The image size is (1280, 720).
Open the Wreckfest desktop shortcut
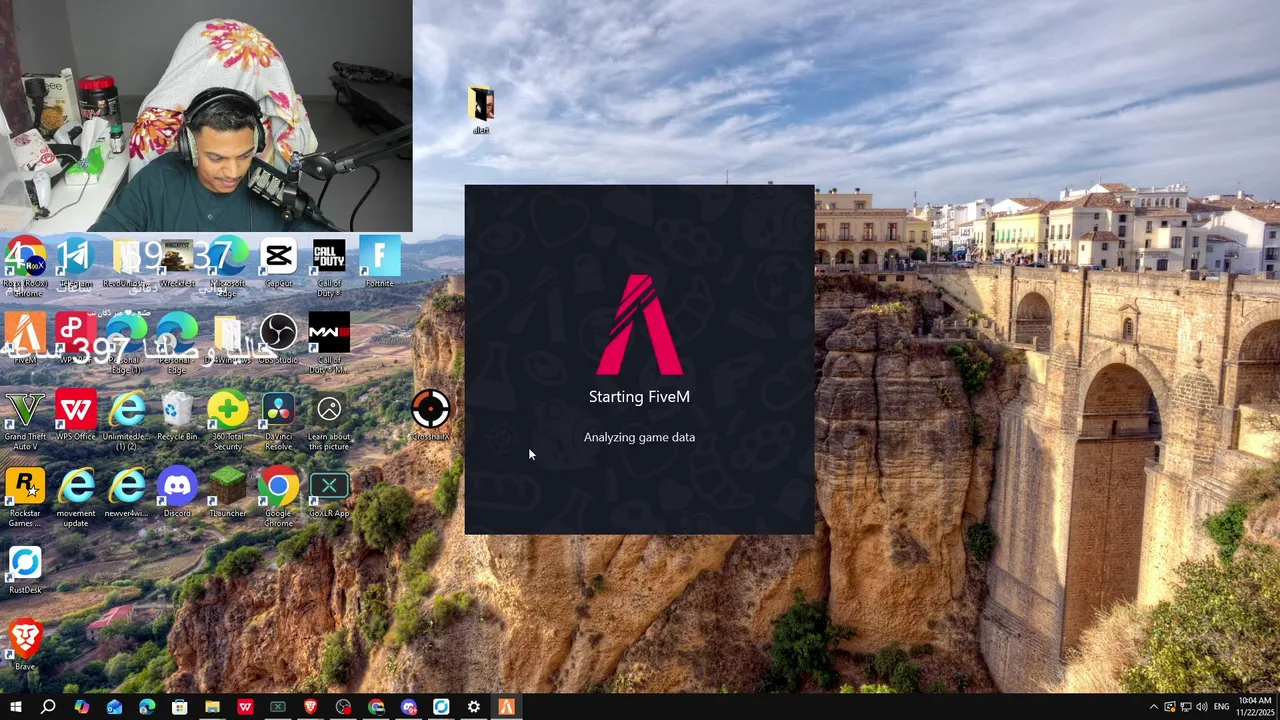(177, 262)
